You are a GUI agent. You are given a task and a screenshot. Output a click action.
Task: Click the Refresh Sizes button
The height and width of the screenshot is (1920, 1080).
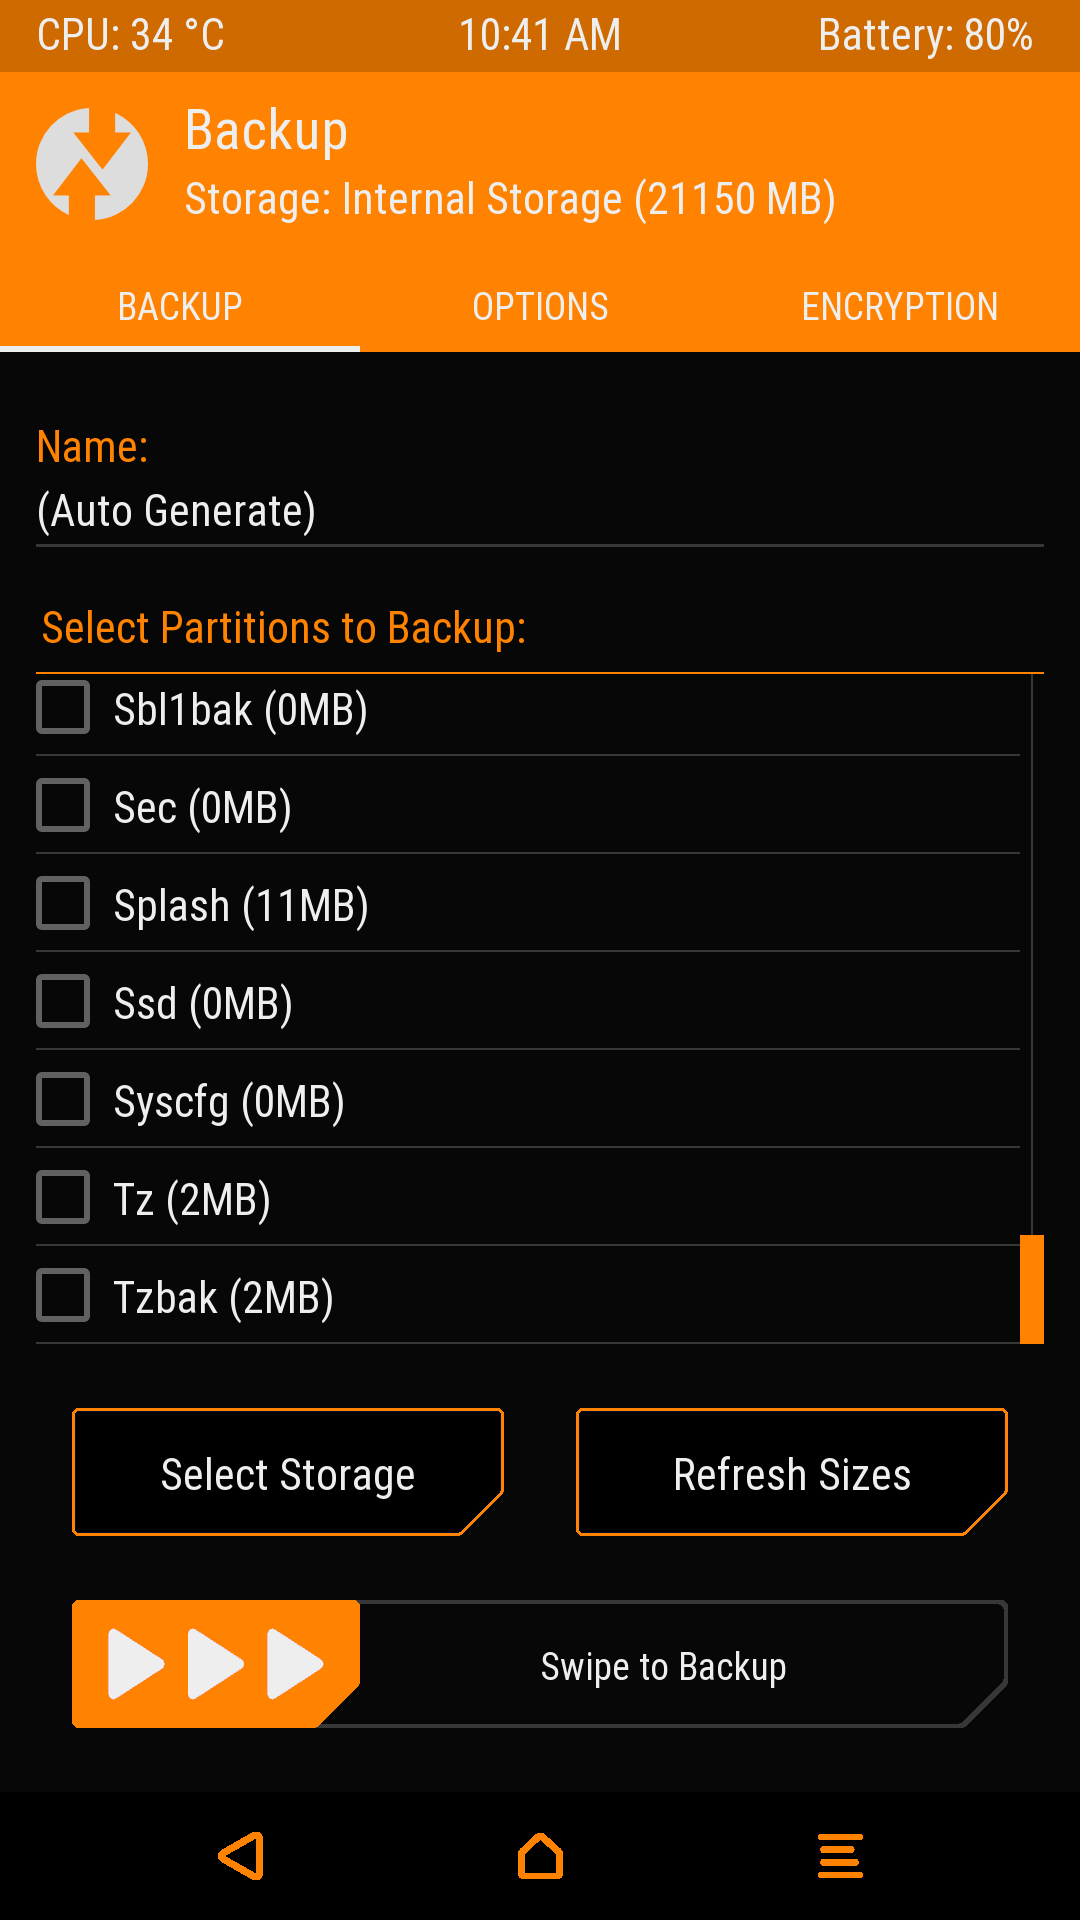click(792, 1472)
